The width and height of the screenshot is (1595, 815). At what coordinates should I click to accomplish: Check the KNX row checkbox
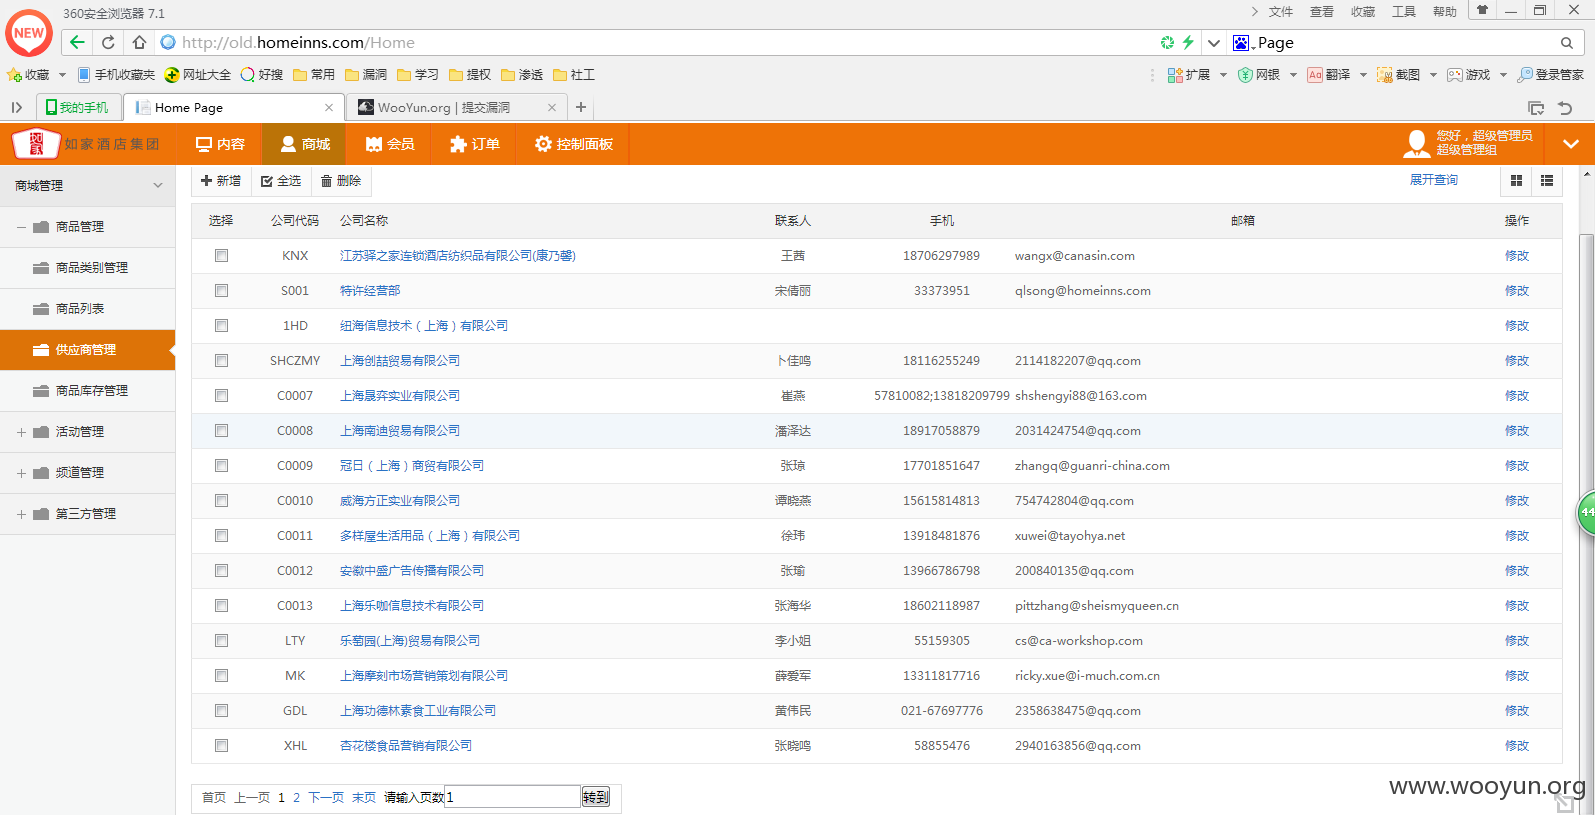[x=221, y=256]
